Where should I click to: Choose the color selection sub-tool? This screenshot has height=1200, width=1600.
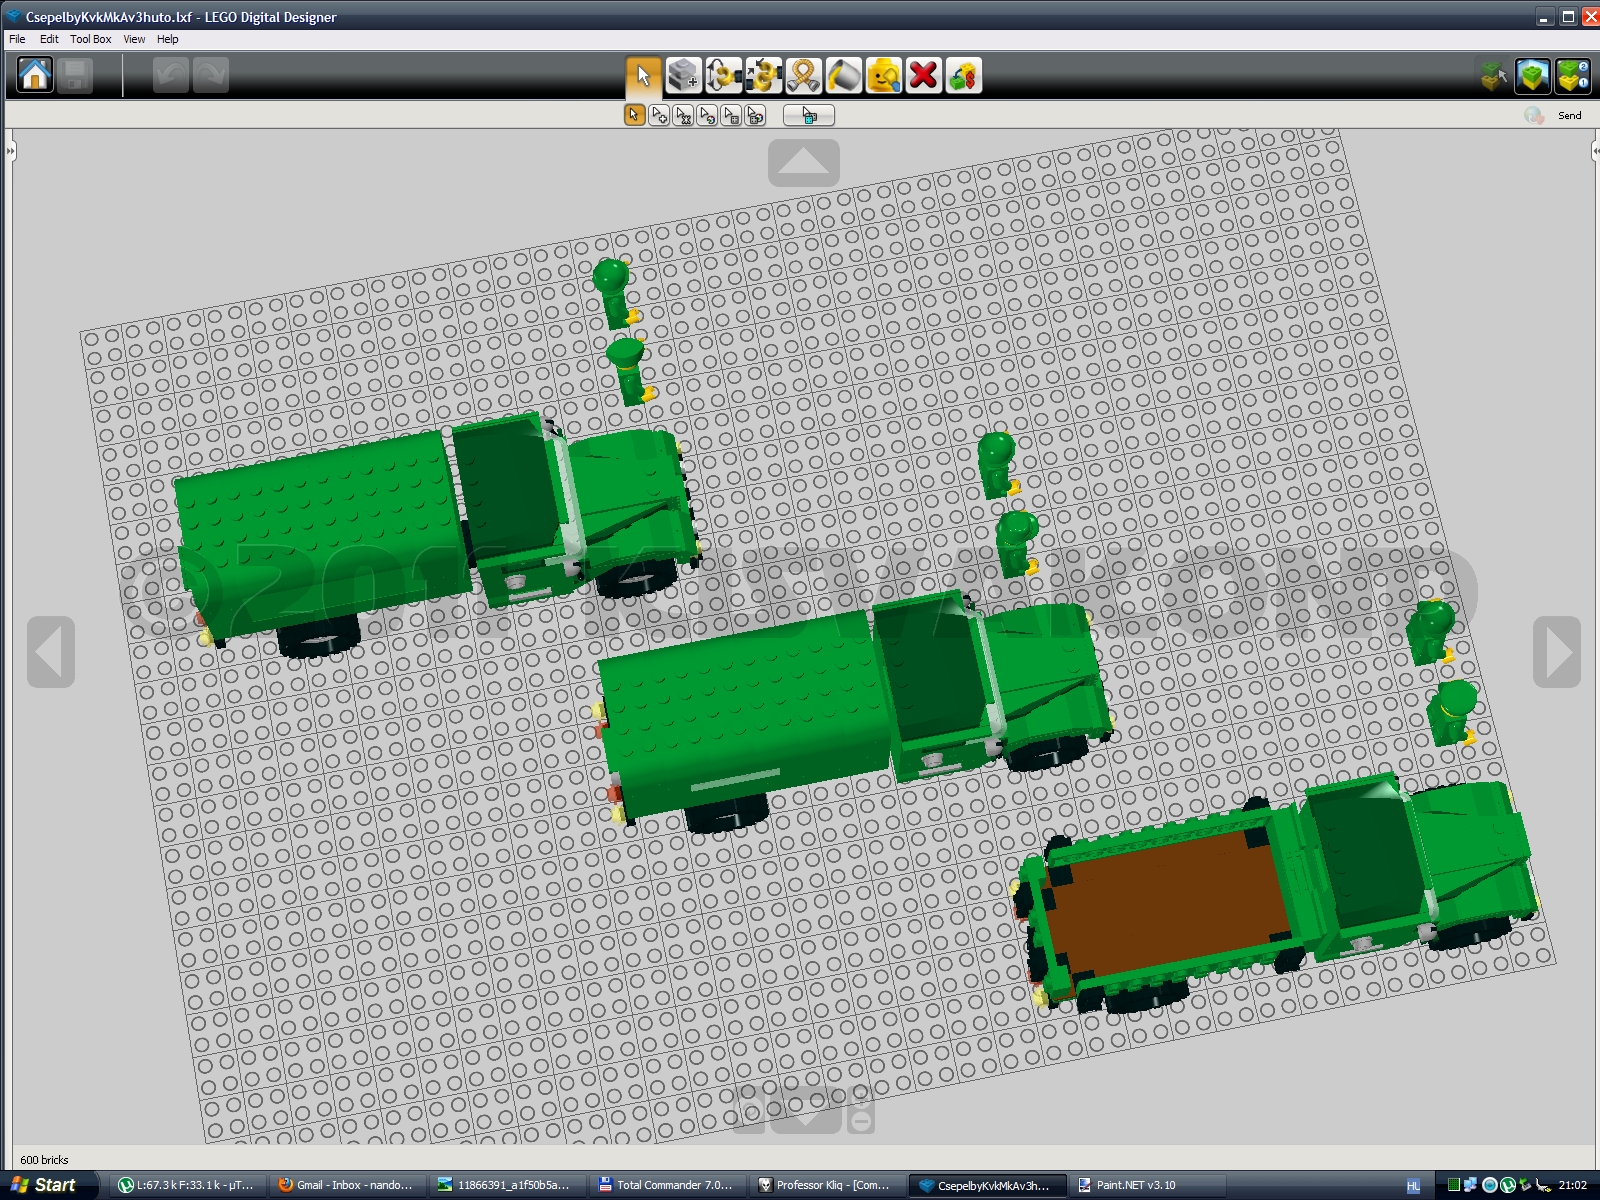707,115
